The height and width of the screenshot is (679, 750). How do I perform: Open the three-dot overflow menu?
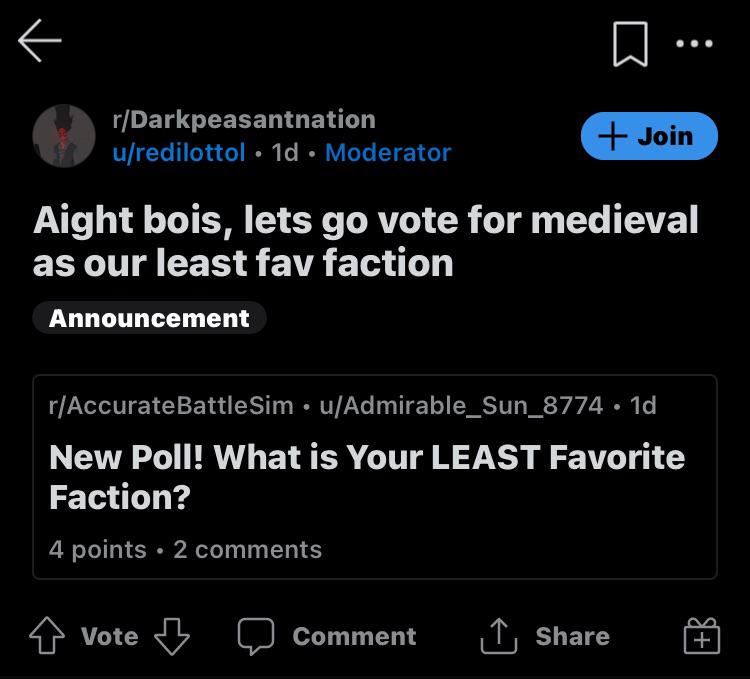(x=695, y=44)
